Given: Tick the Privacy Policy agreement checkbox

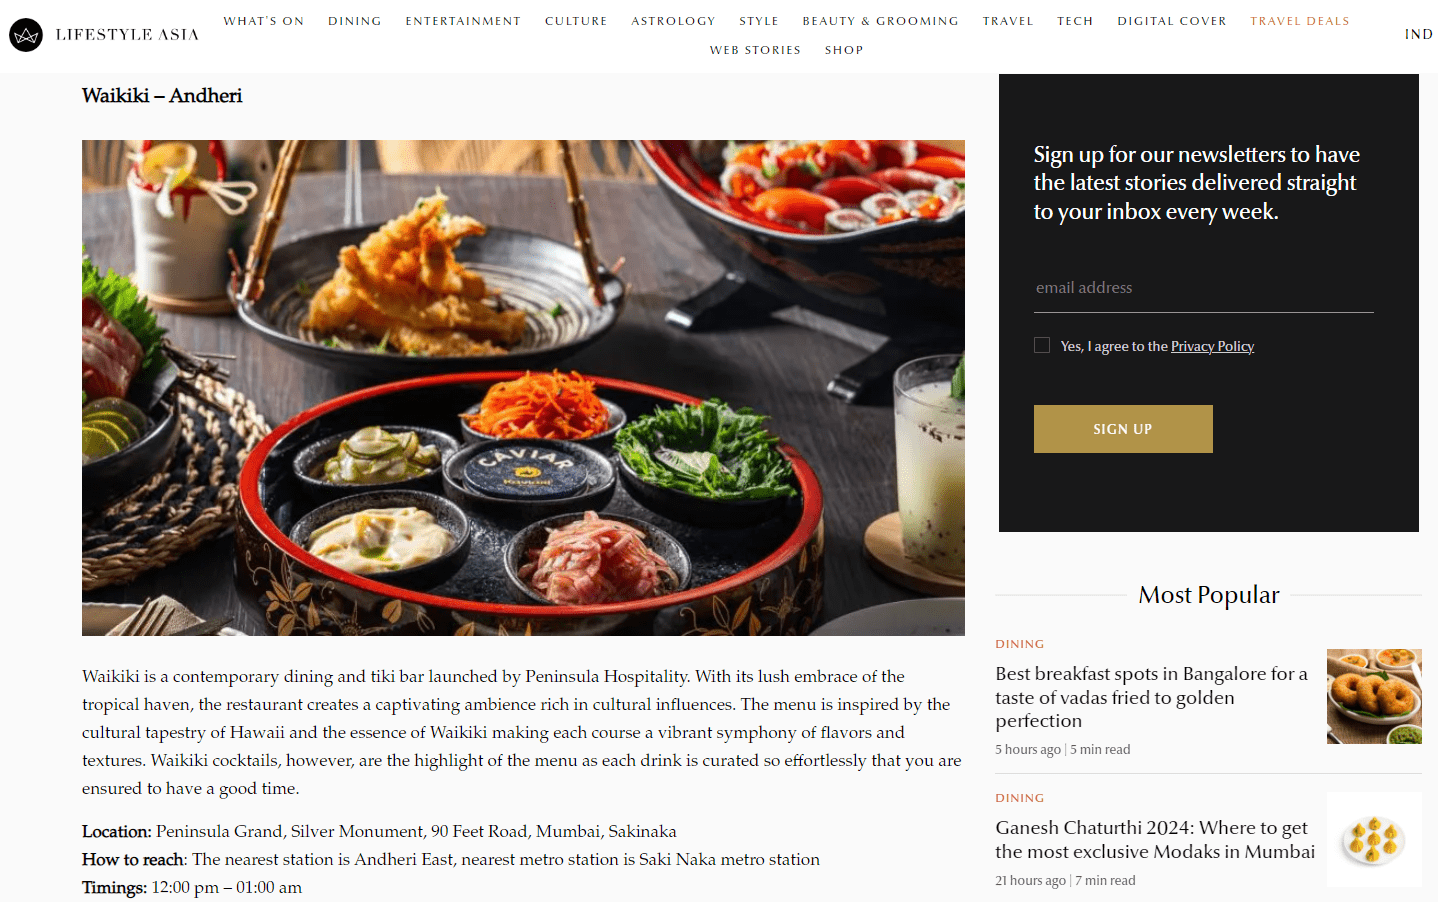Looking at the screenshot, I should [x=1042, y=345].
